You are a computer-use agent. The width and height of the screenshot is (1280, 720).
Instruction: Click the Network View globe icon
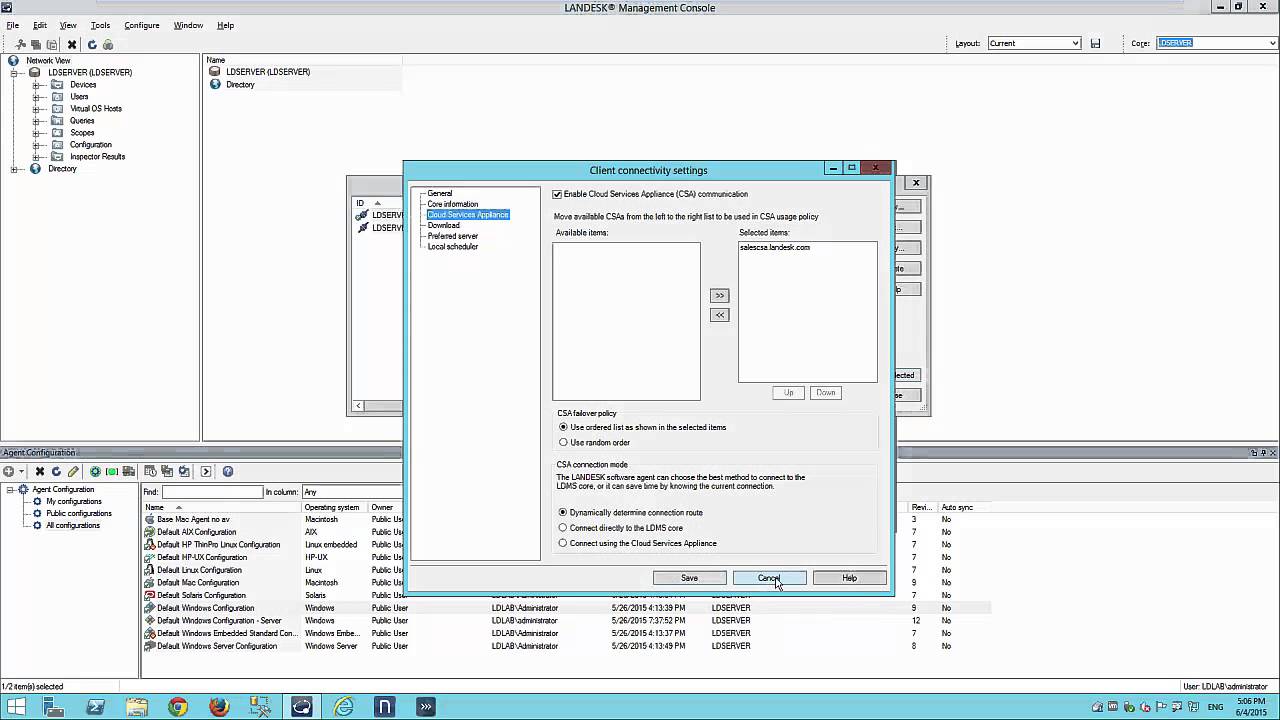pos(13,60)
